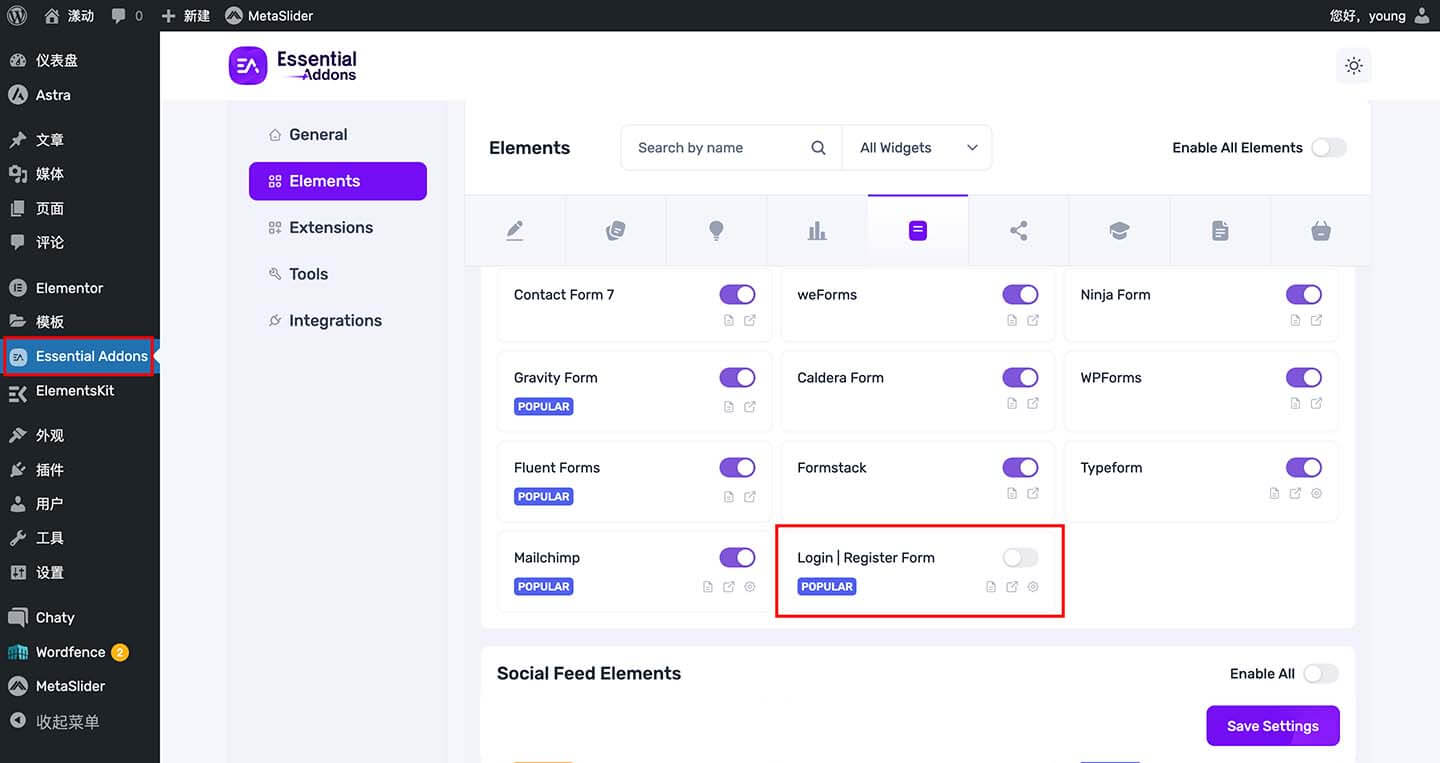1440x763 pixels.
Task: Open the WooCommerce basket tab
Action: pos(1321,231)
